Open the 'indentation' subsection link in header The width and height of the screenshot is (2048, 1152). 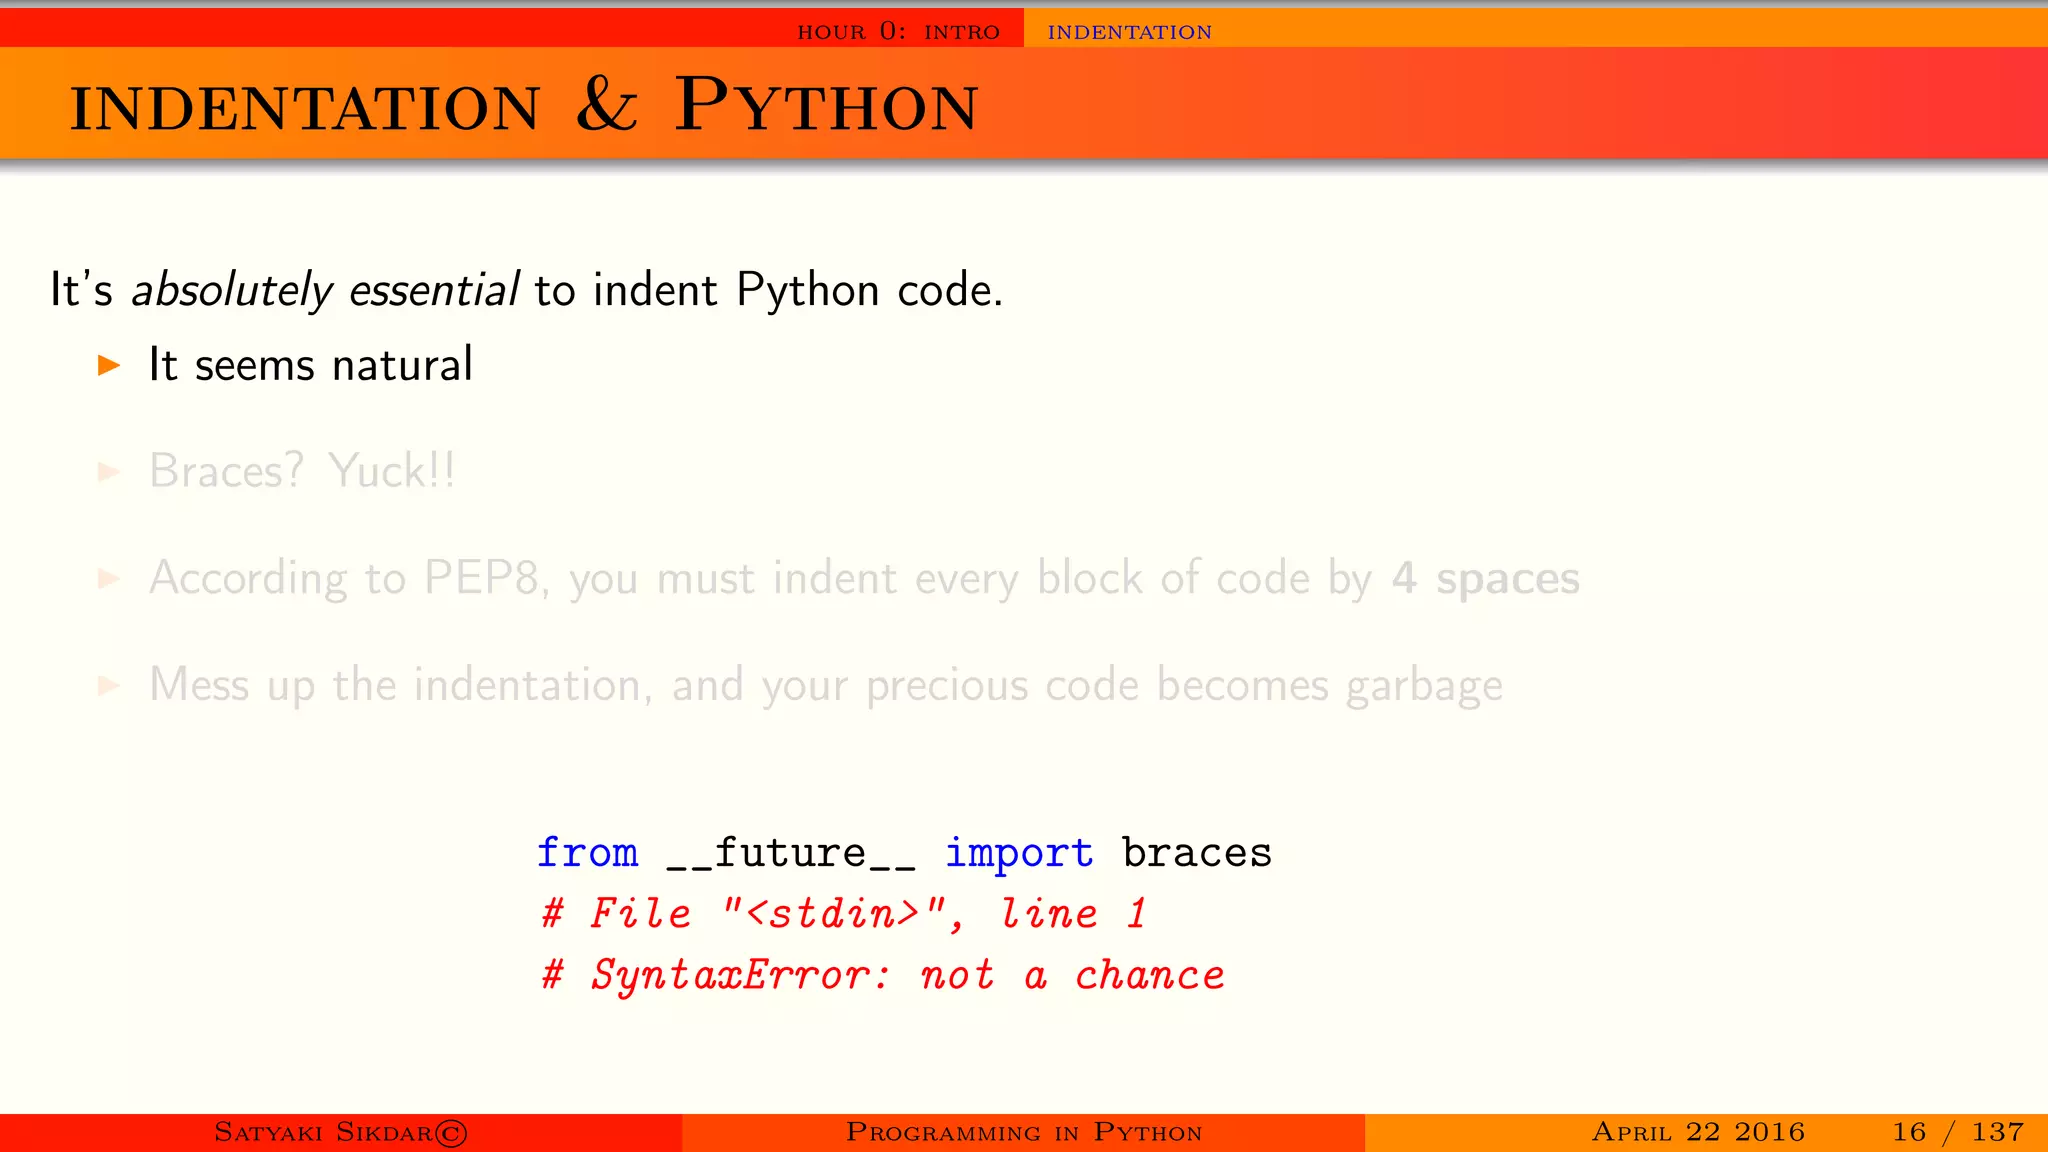(x=1129, y=32)
